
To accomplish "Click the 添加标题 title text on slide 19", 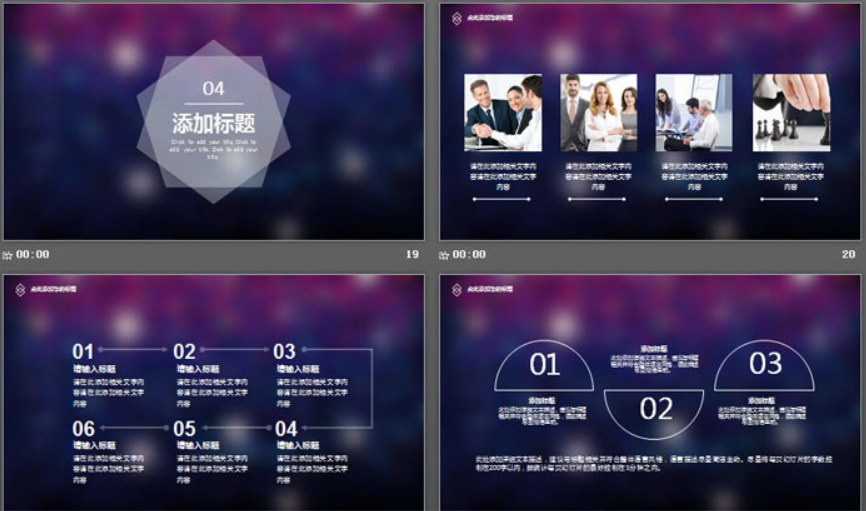I will tap(213, 123).
